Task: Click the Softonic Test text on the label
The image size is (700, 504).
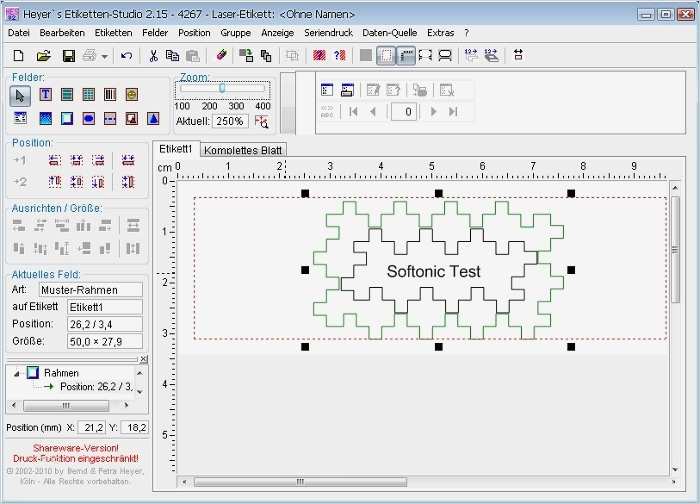Action: coord(433,271)
